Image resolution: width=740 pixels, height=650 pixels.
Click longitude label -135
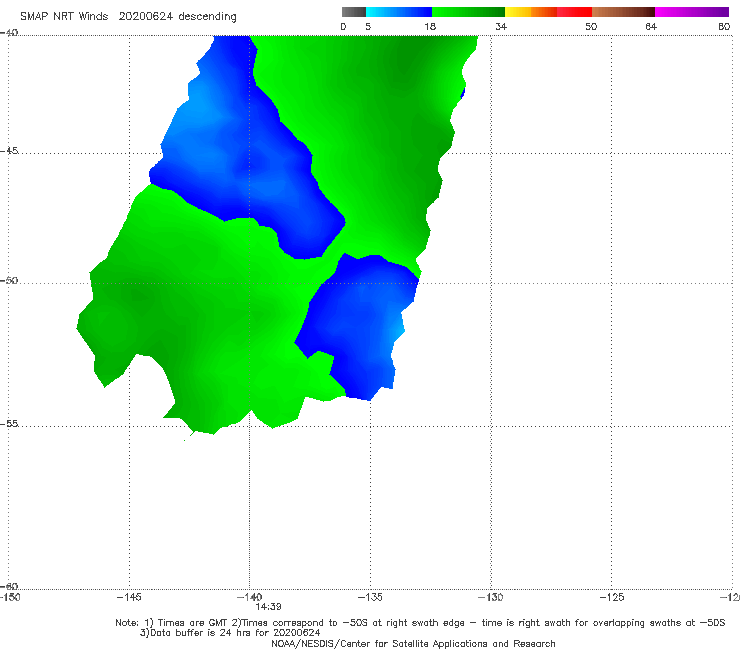pos(370,598)
